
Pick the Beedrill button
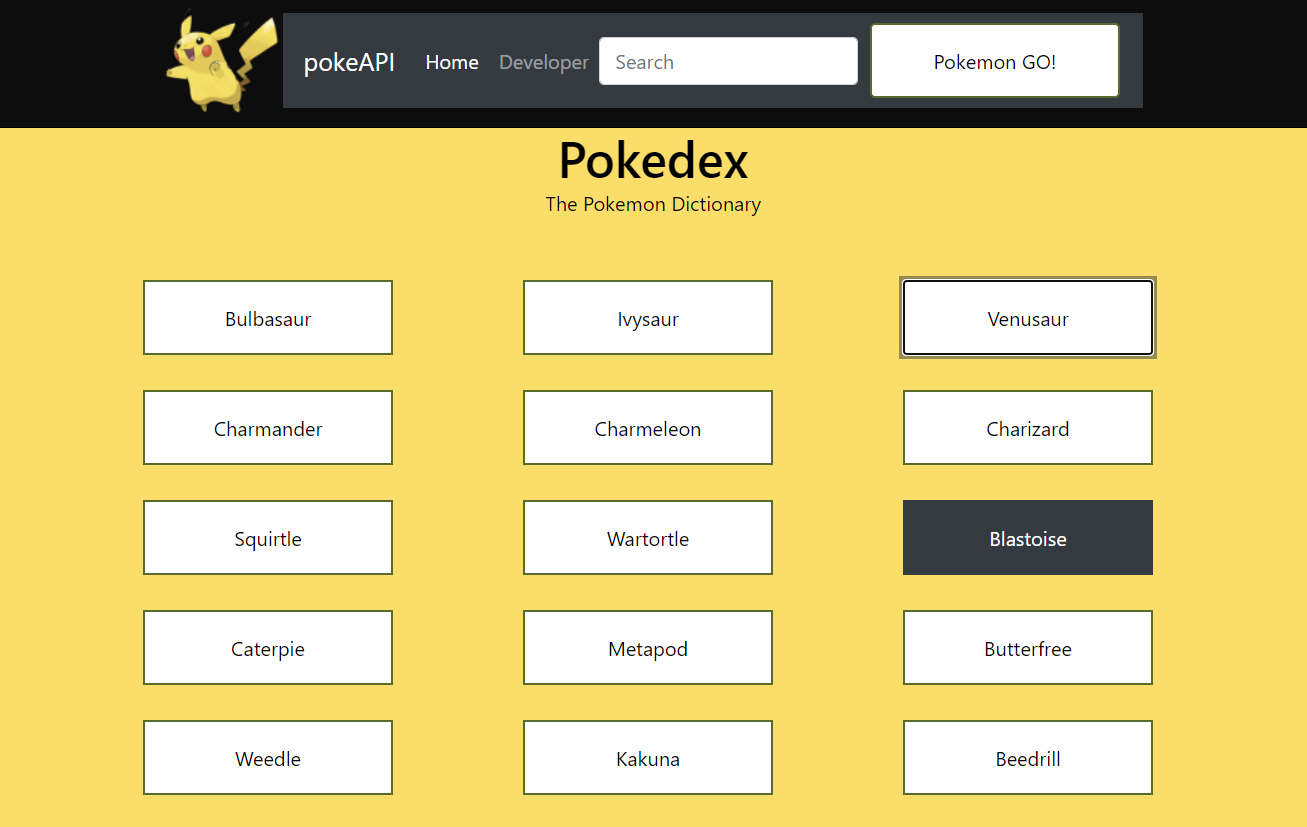pyautogui.click(x=1028, y=758)
